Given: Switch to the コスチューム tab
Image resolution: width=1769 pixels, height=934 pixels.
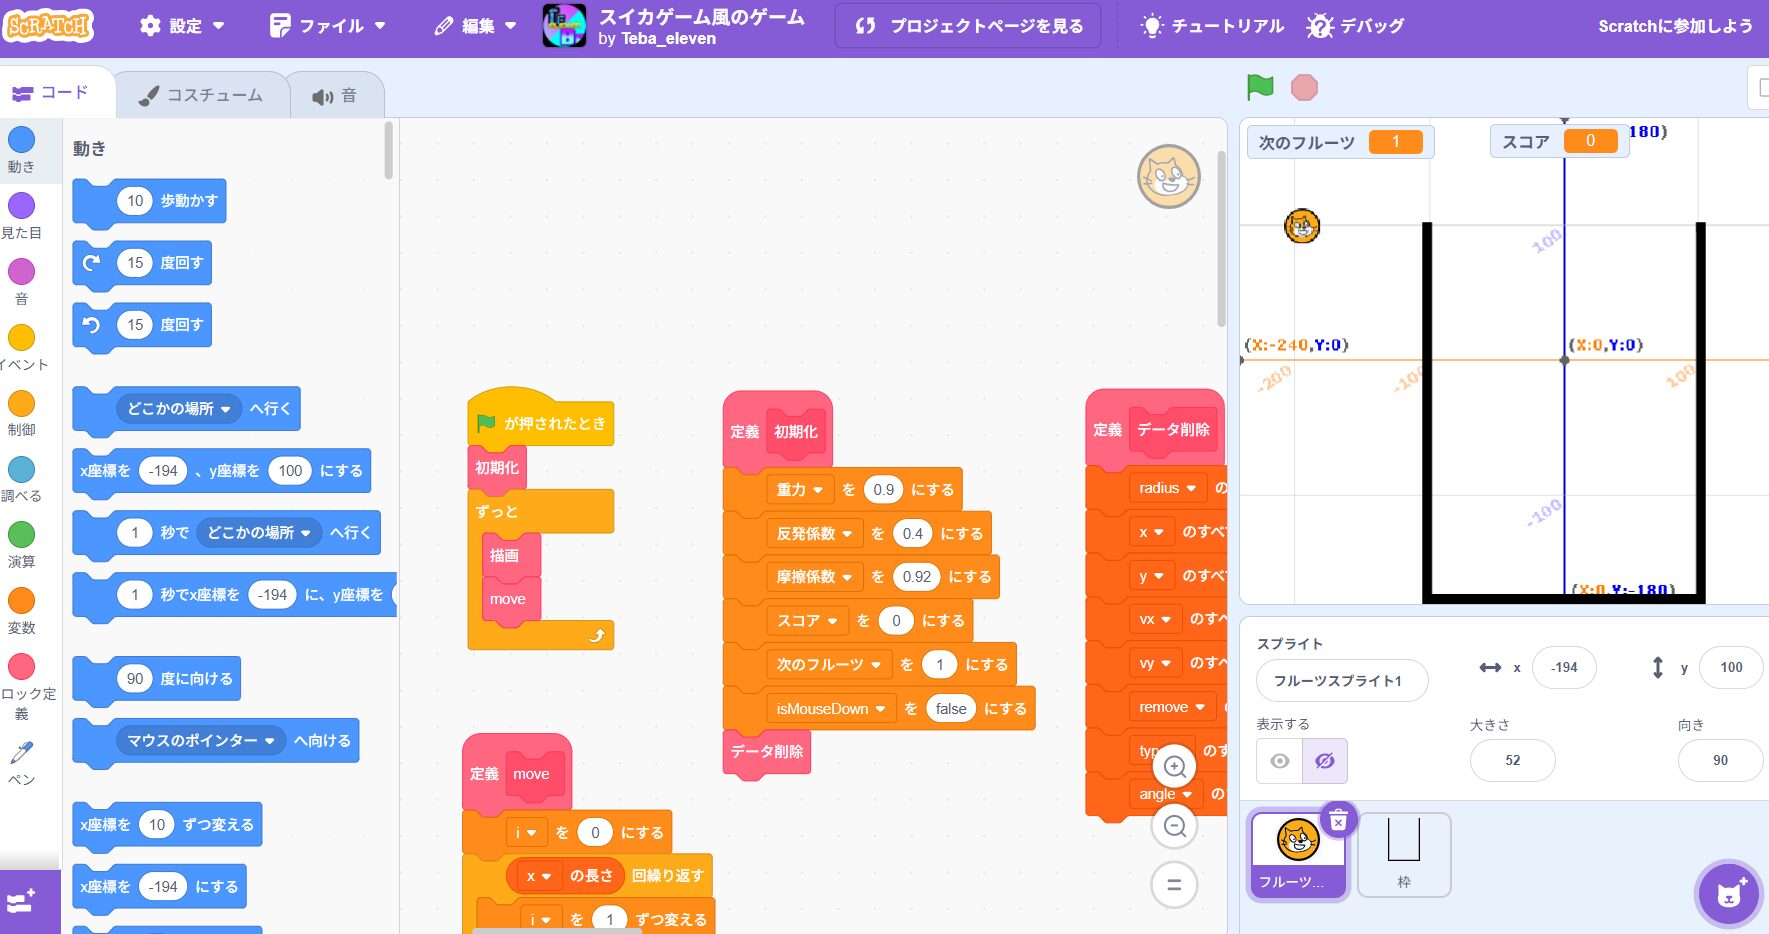Looking at the screenshot, I should point(201,95).
